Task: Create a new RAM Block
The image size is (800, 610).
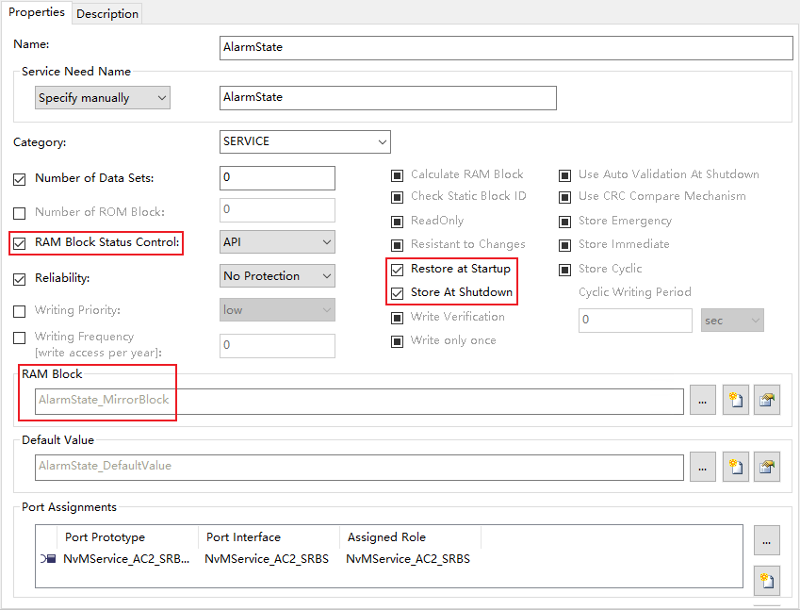Action: pyautogui.click(x=735, y=399)
